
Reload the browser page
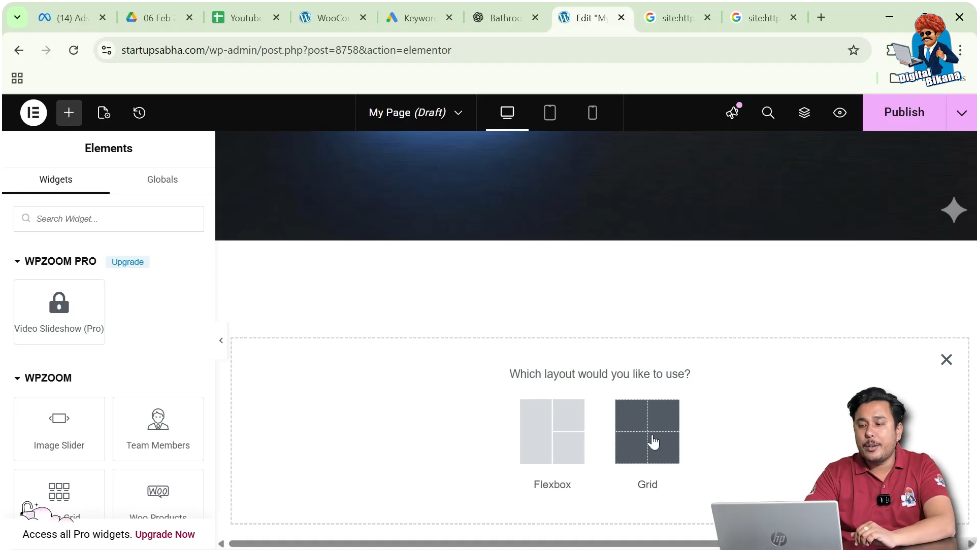74,50
